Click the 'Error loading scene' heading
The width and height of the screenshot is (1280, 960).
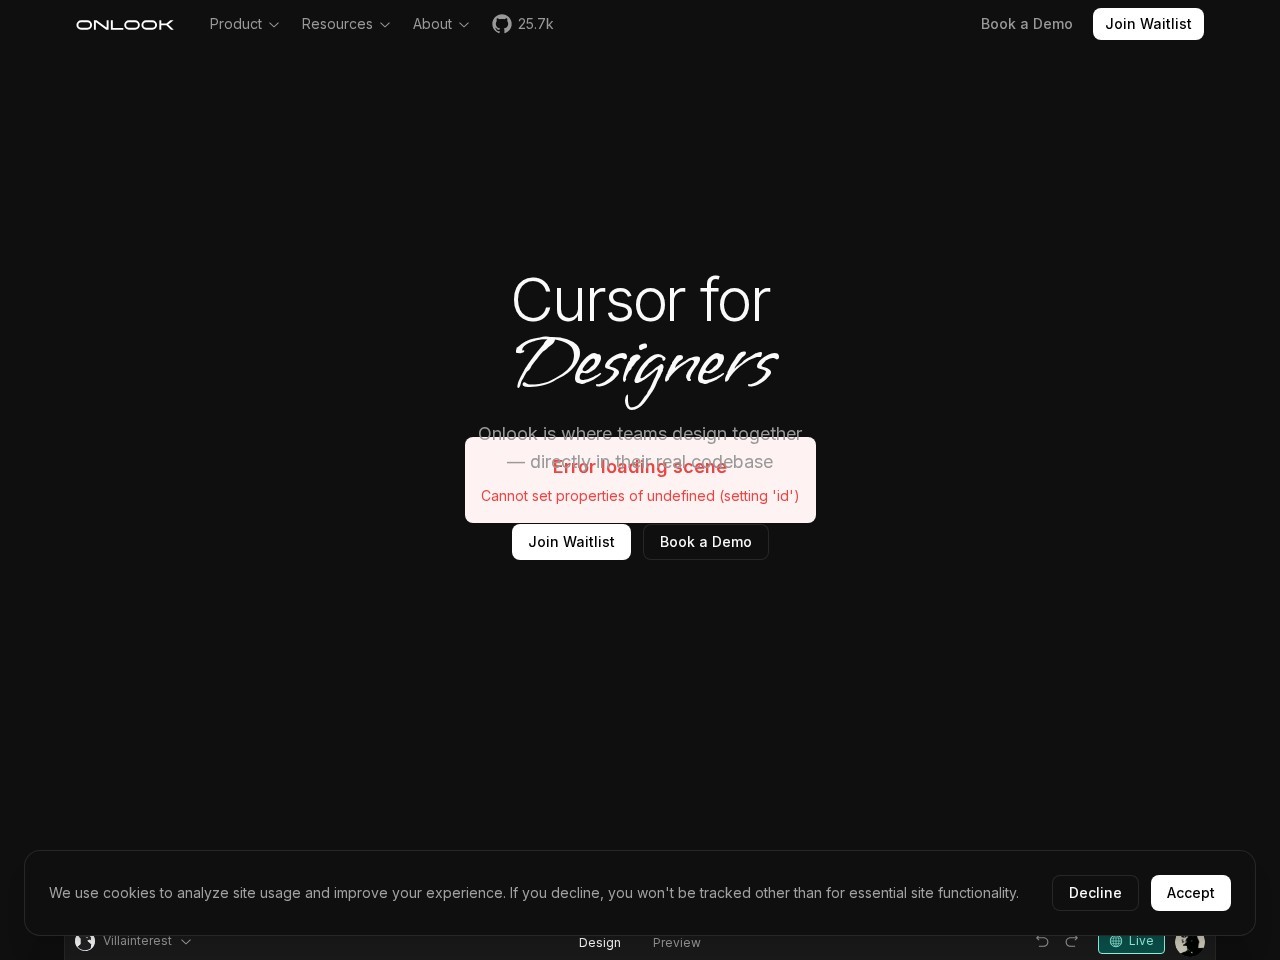coord(640,467)
